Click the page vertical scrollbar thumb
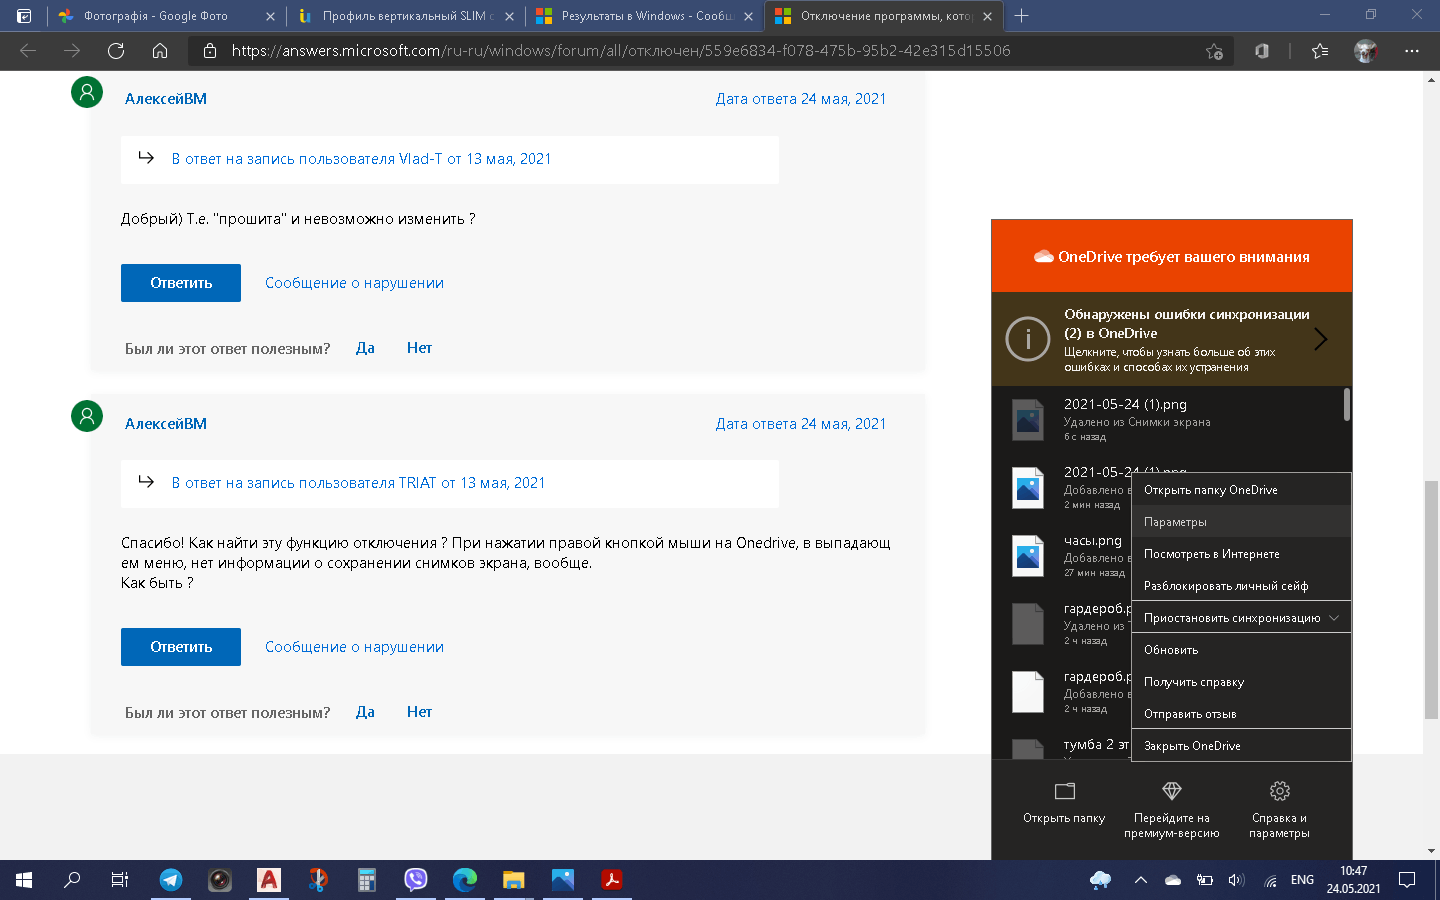The width and height of the screenshot is (1440, 900). point(1431,600)
